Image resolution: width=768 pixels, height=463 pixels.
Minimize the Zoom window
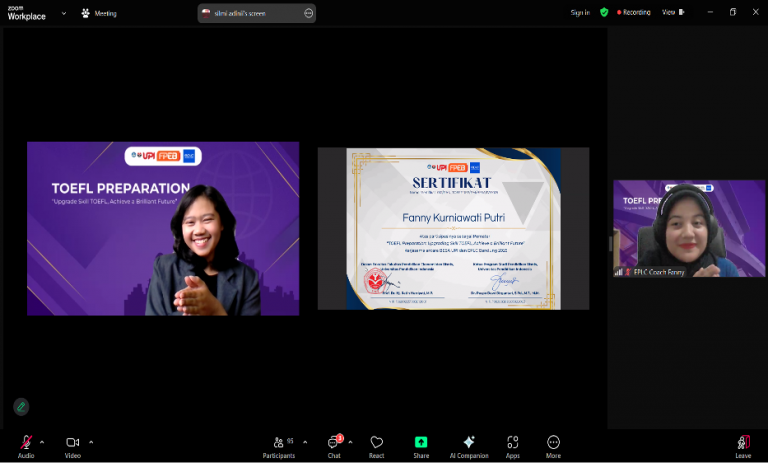710,12
